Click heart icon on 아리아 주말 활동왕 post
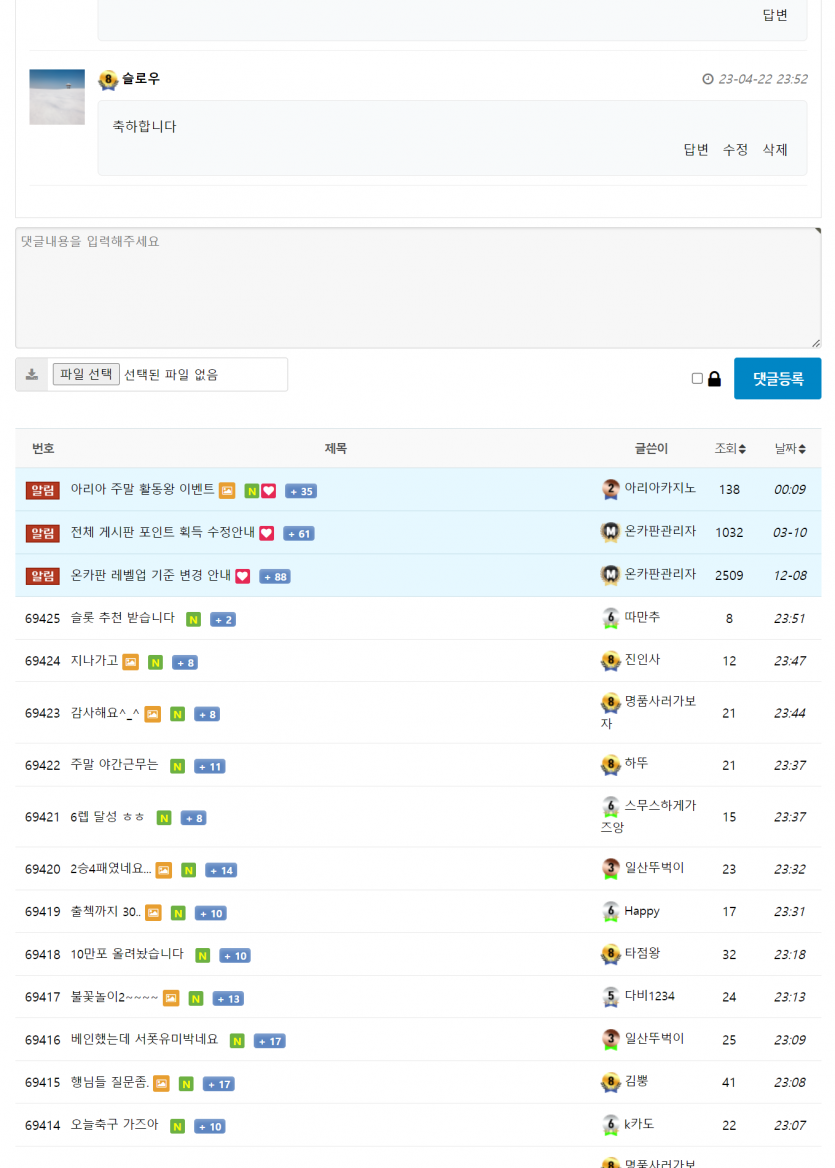 tap(269, 491)
